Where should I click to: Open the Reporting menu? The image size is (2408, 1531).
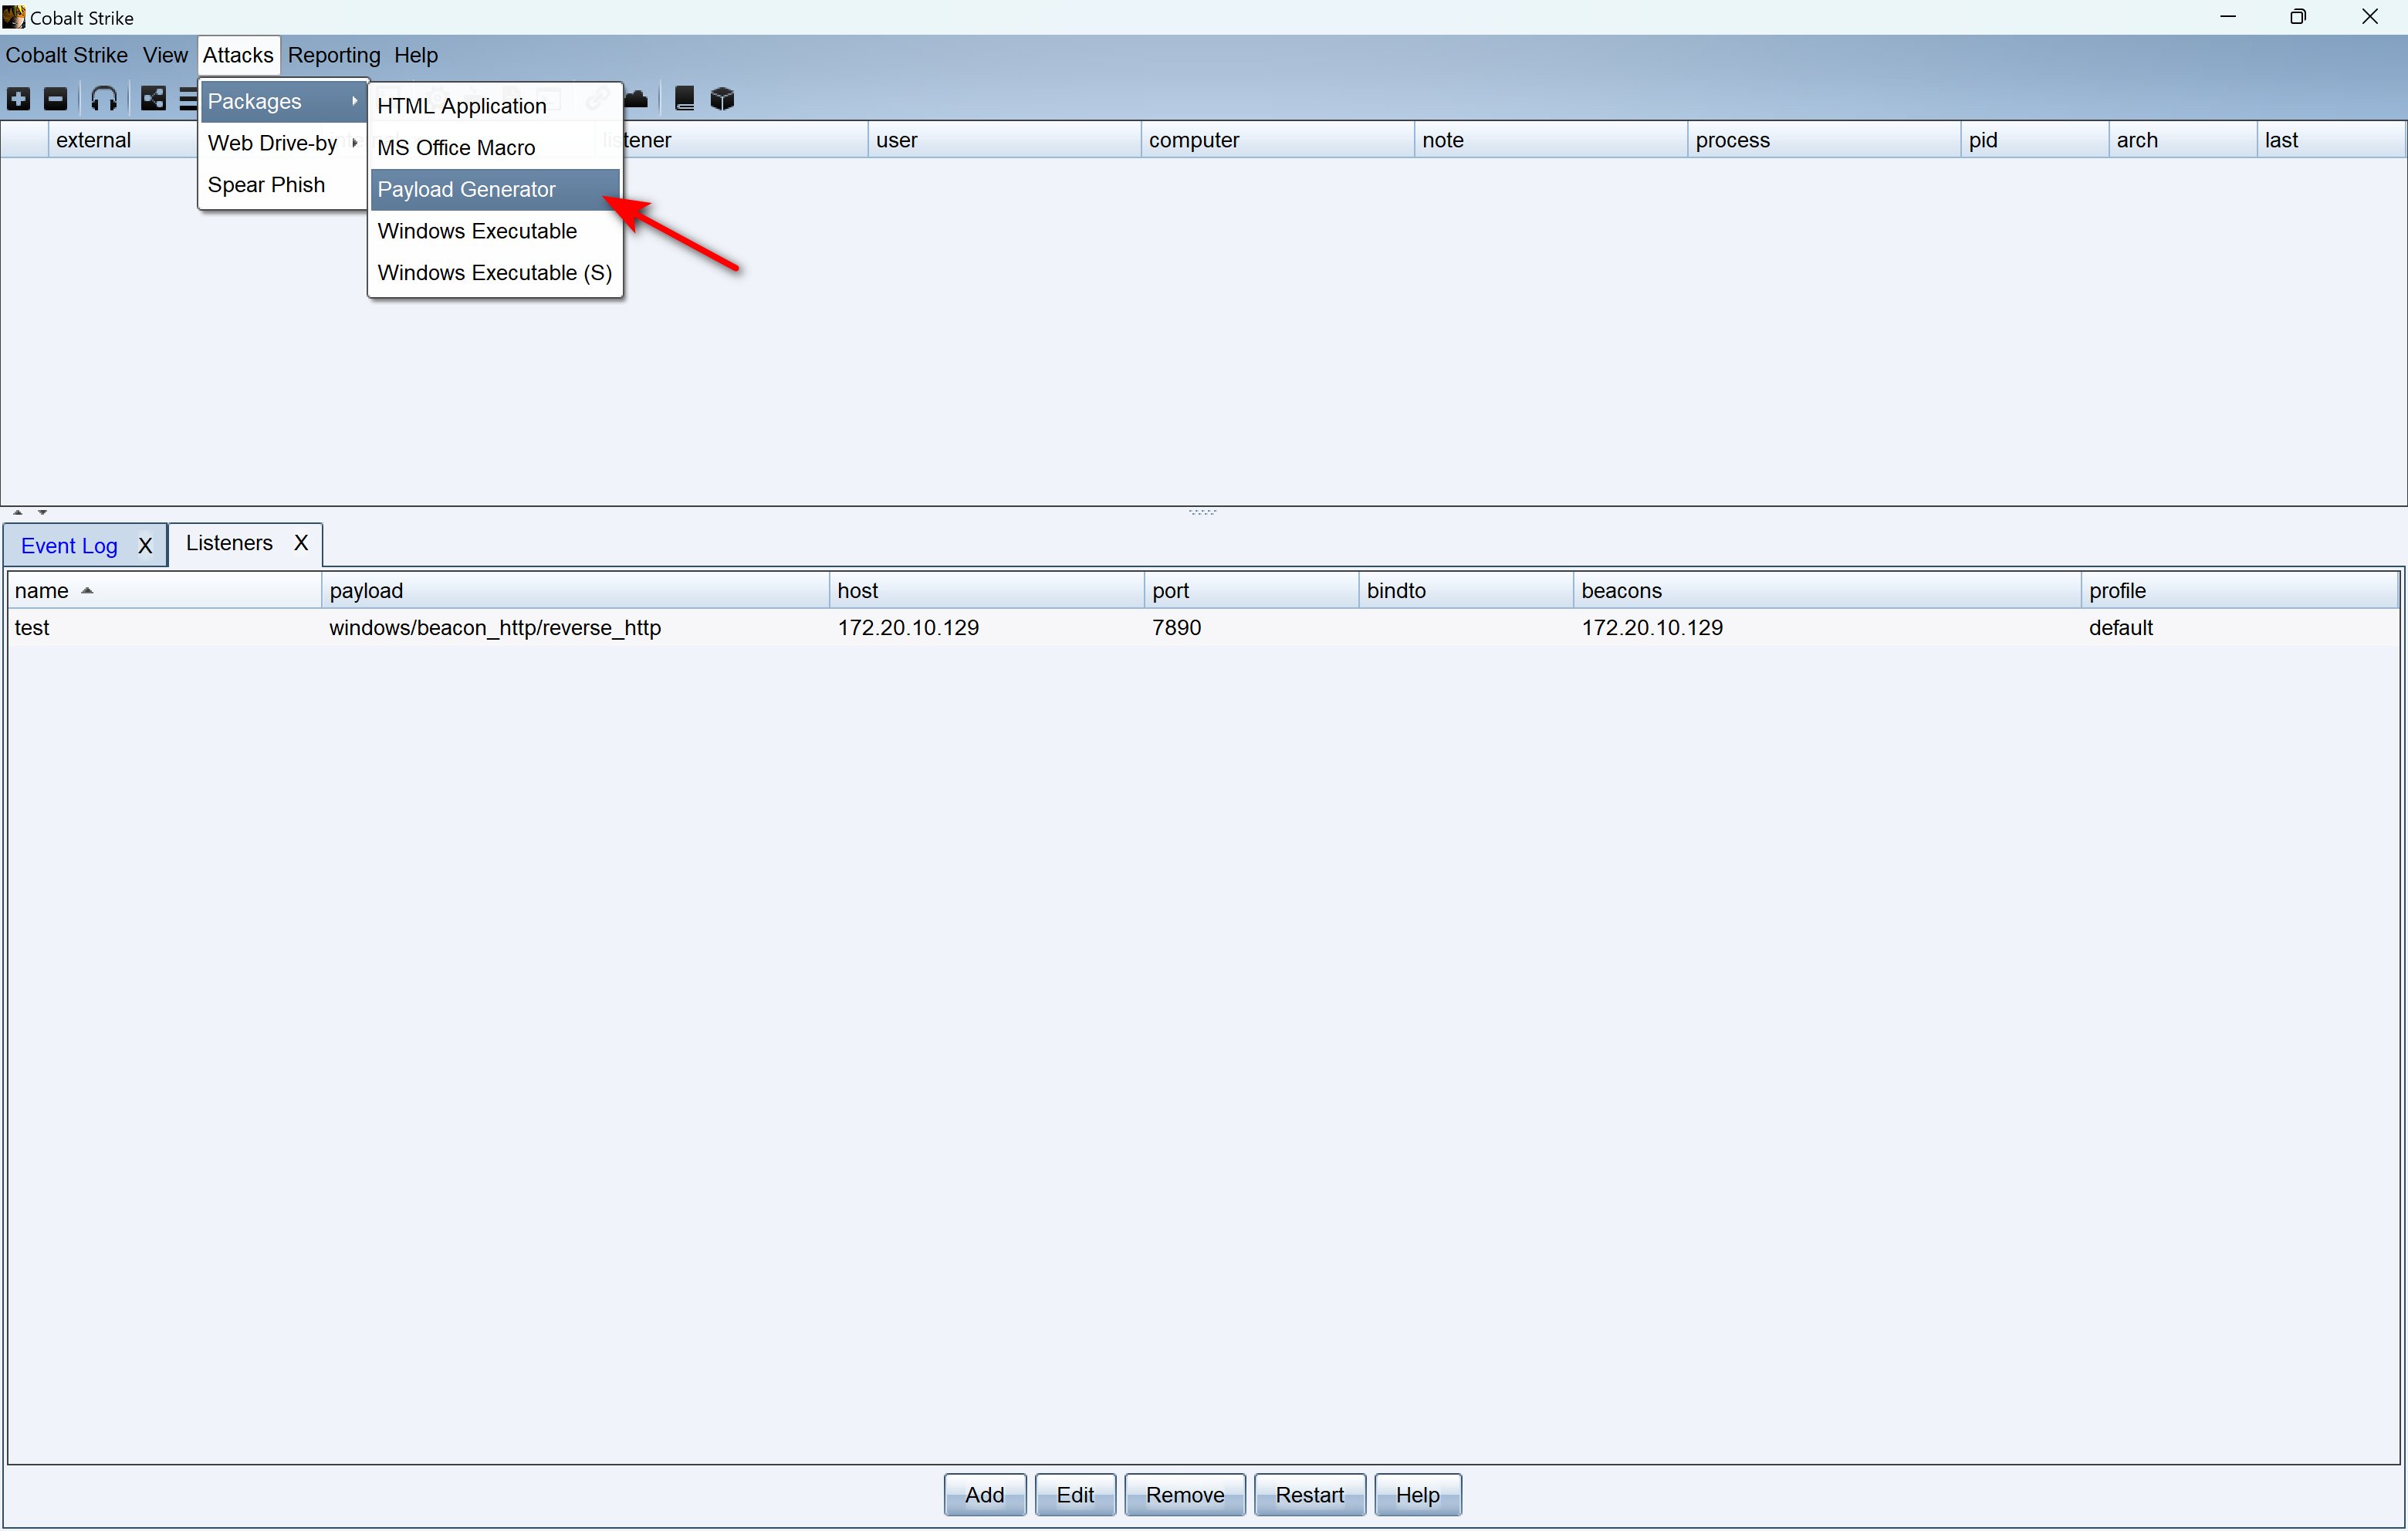point(334,55)
